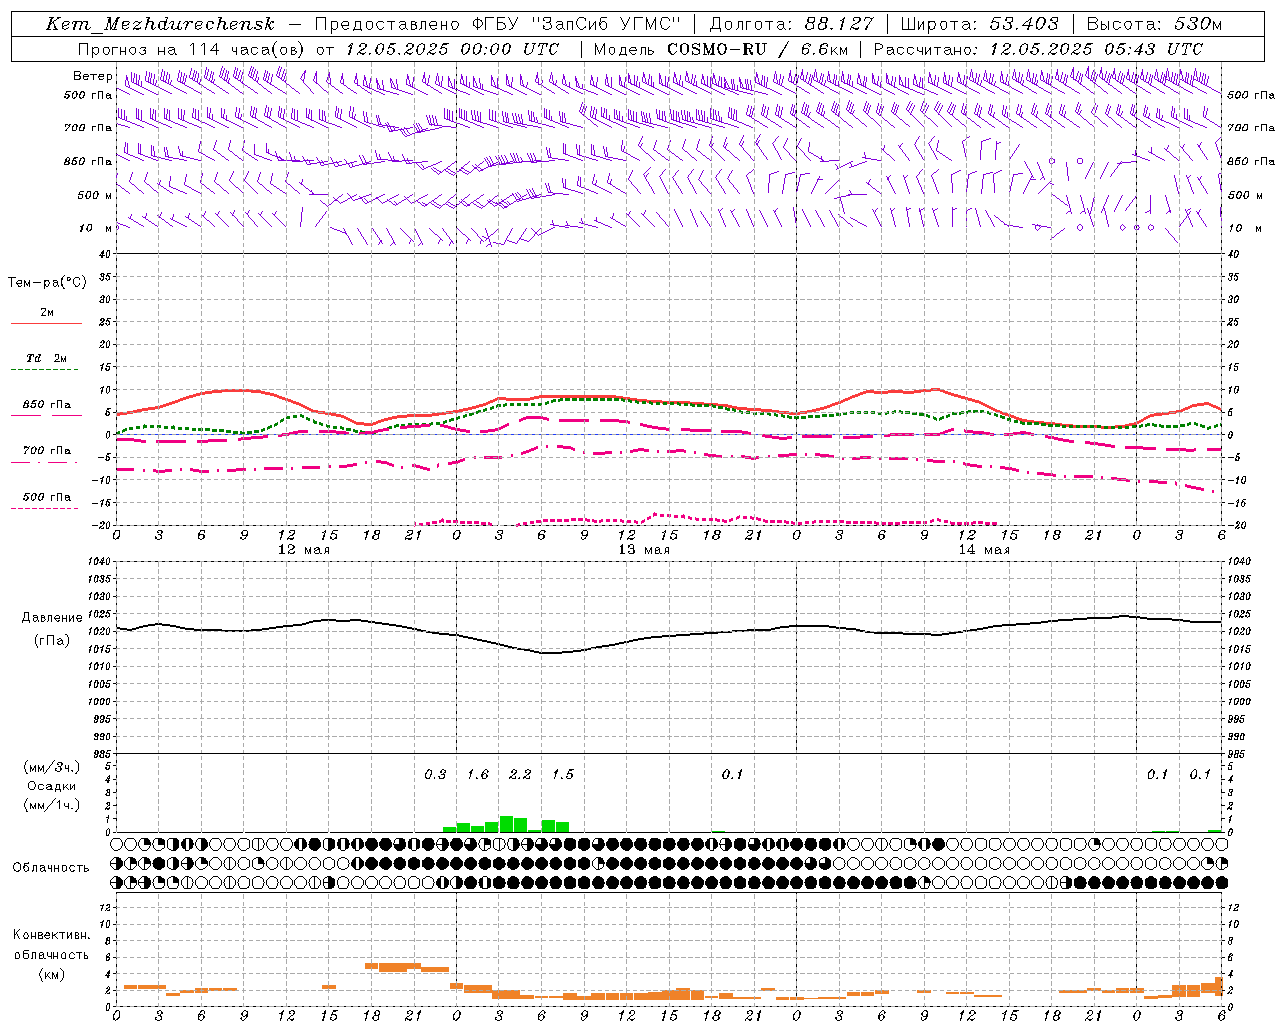Viewport: 1280px width, 1024px height.
Task: Click the (мм/1ч.) precipitation unit label
Action: [x=51, y=805]
